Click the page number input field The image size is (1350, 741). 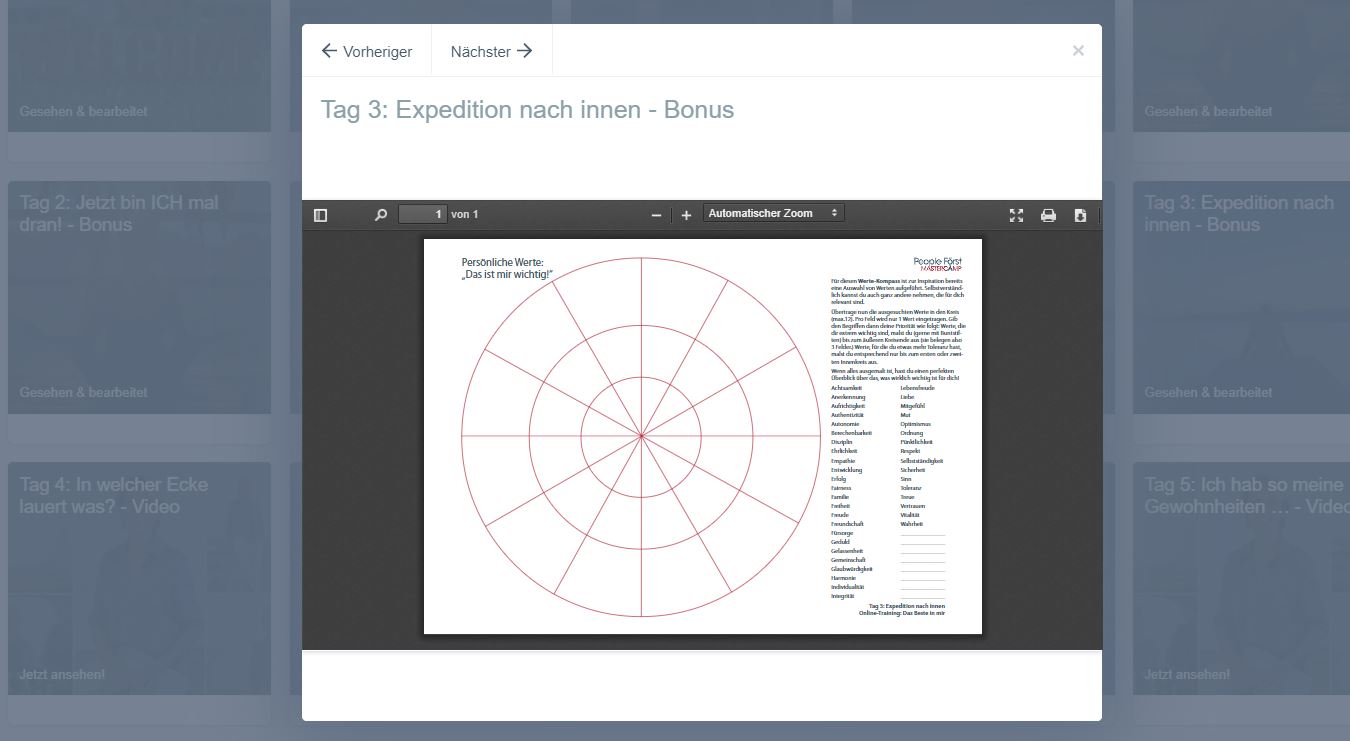pos(422,214)
